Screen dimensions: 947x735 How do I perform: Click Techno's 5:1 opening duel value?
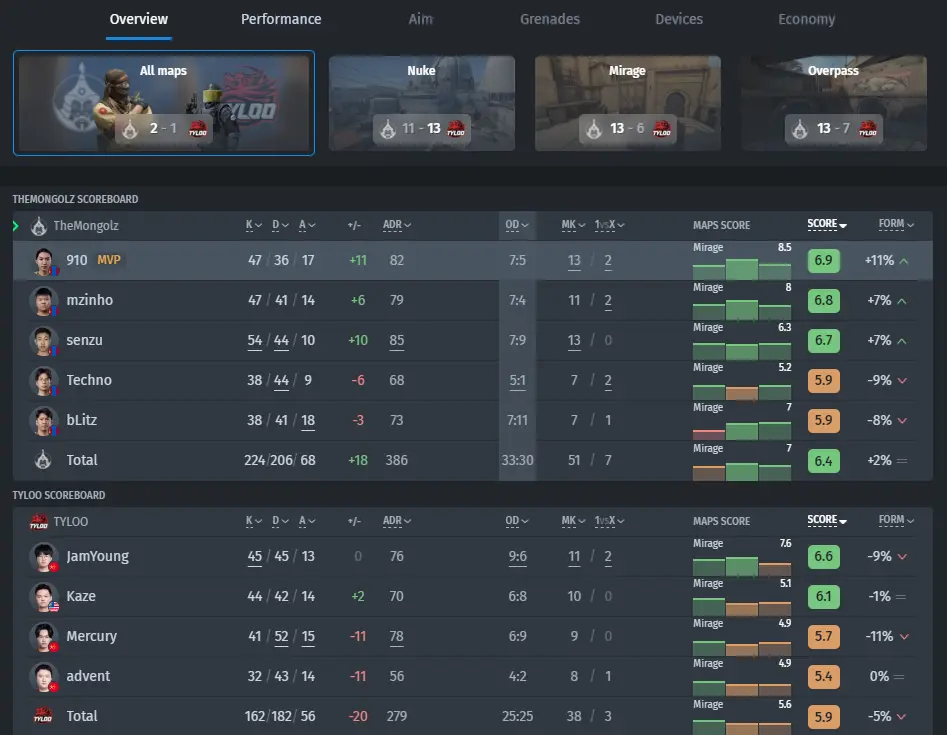click(517, 380)
